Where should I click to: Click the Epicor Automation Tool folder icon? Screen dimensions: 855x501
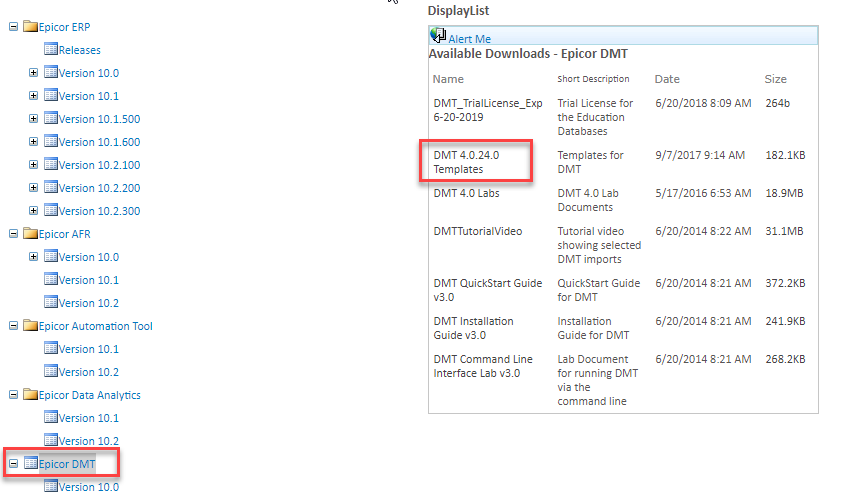(31, 325)
